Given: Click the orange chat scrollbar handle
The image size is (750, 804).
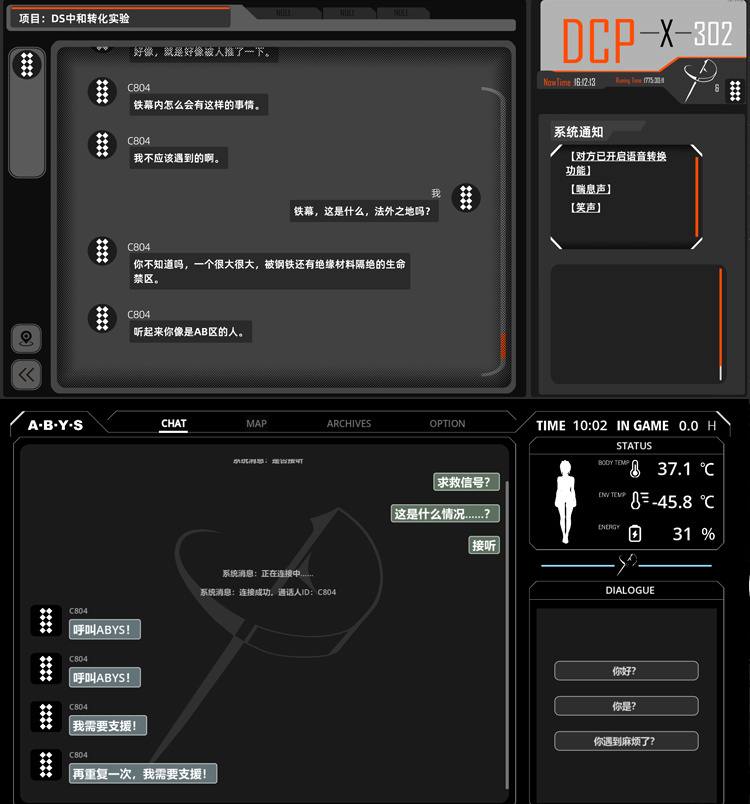Looking at the screenshot, I should tap(503, 346).
